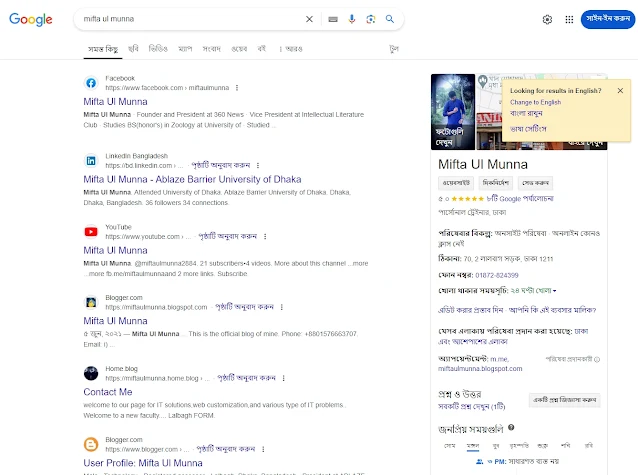This screenshot has height=475, width=638.
Task: Select the Tuesday 'মঙ্গল' popular times tab
Action: click(x=473, y=446)
